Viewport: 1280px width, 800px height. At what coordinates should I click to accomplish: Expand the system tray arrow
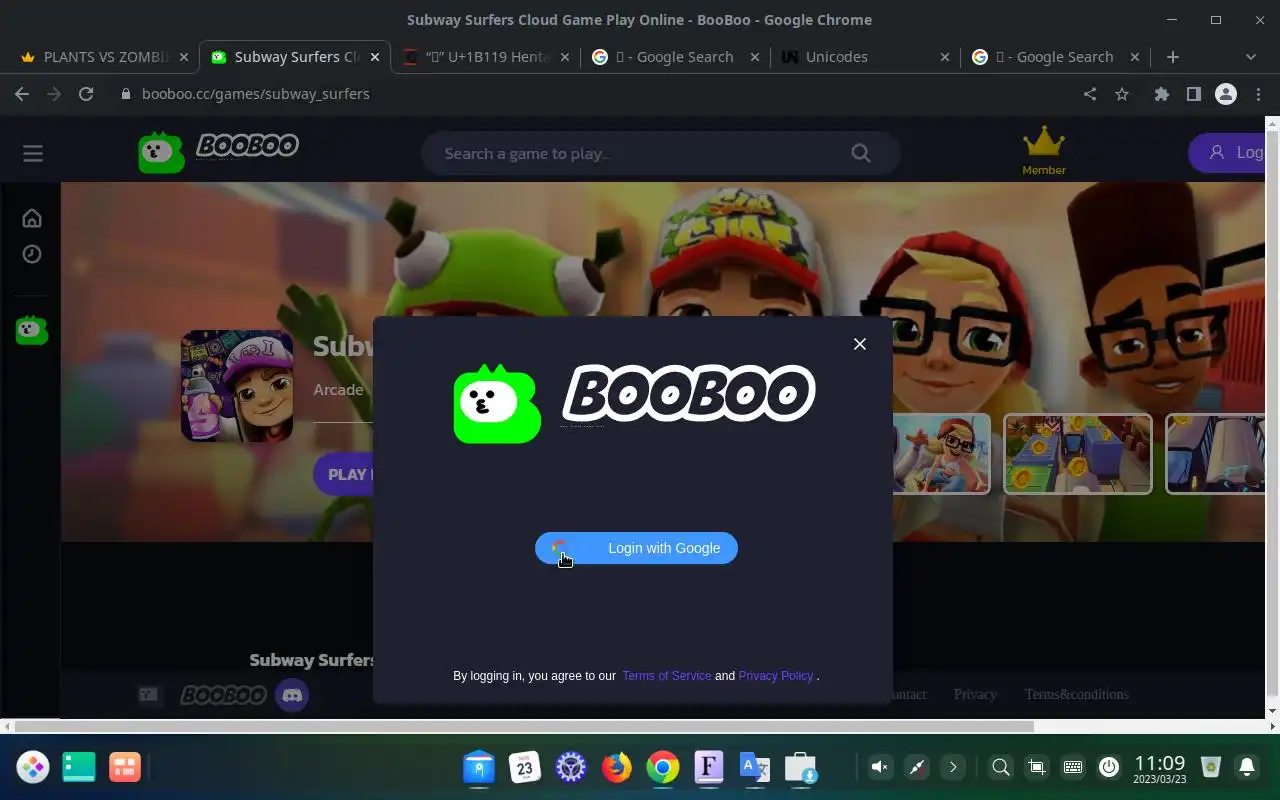pos(953,767)
